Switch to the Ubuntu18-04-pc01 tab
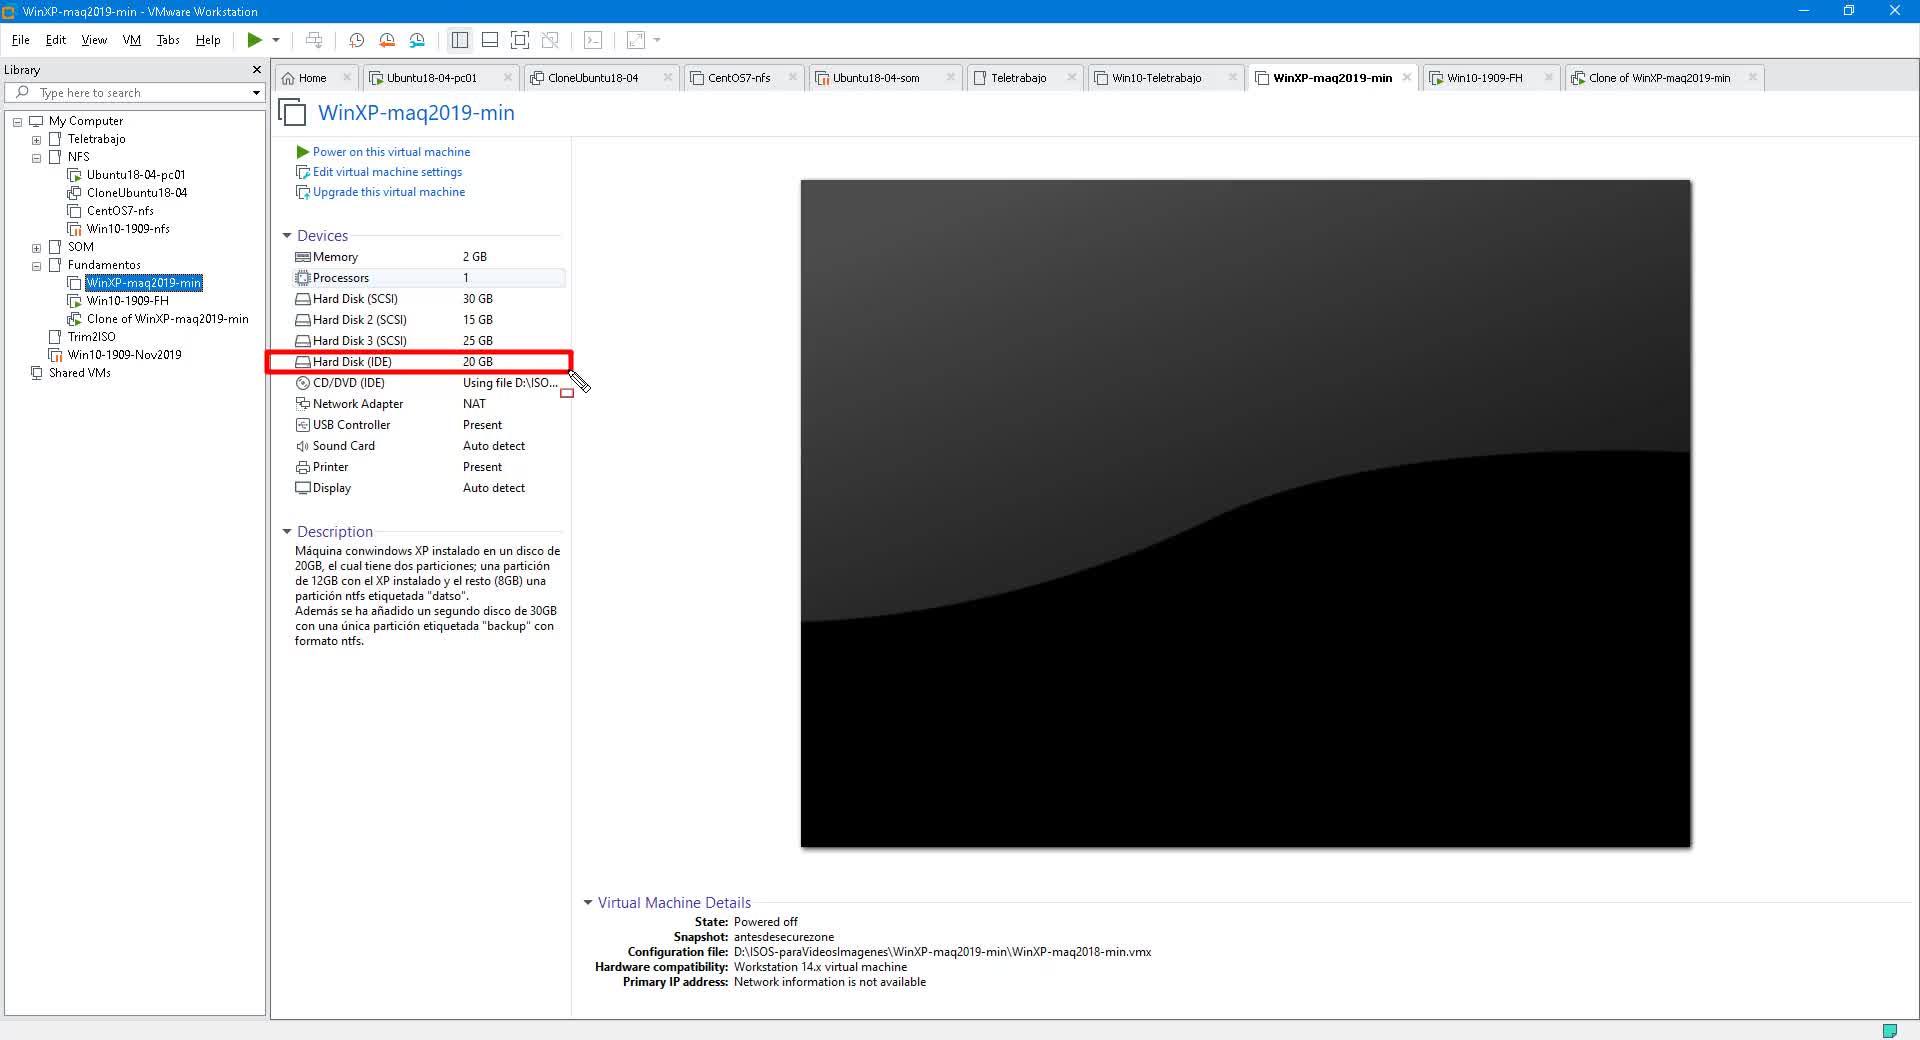 [x=432, y=78]
